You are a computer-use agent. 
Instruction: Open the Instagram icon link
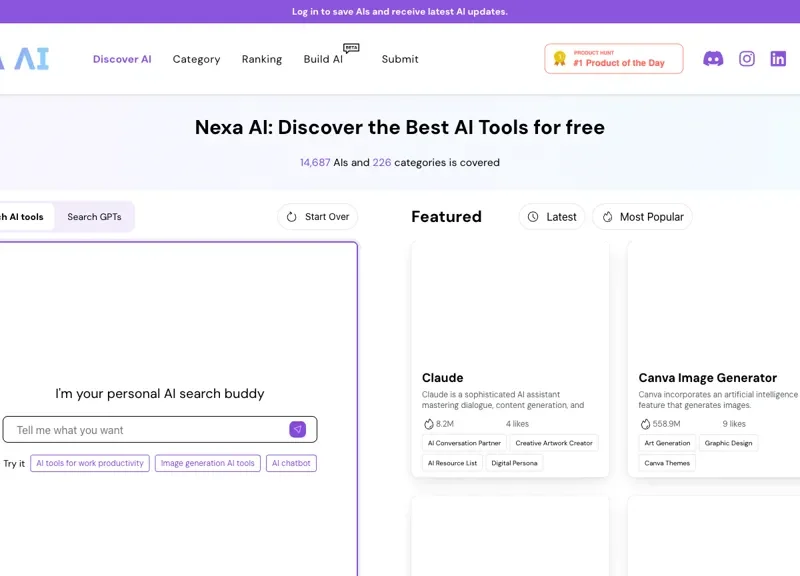coord(746,59)
